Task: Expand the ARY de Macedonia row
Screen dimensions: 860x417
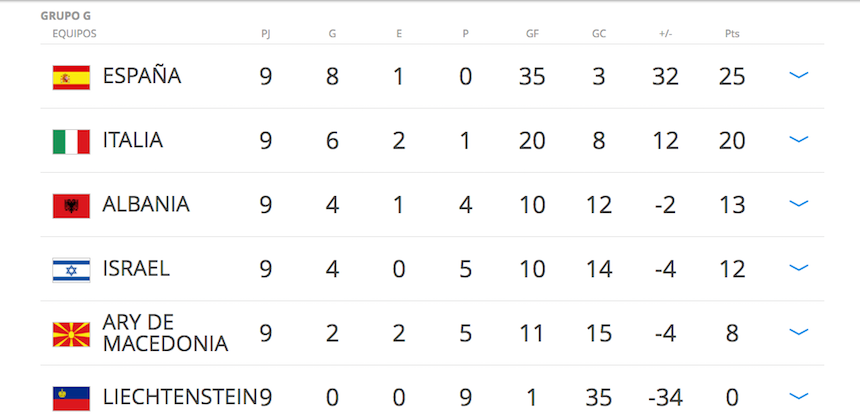Action: pos(798,332)
